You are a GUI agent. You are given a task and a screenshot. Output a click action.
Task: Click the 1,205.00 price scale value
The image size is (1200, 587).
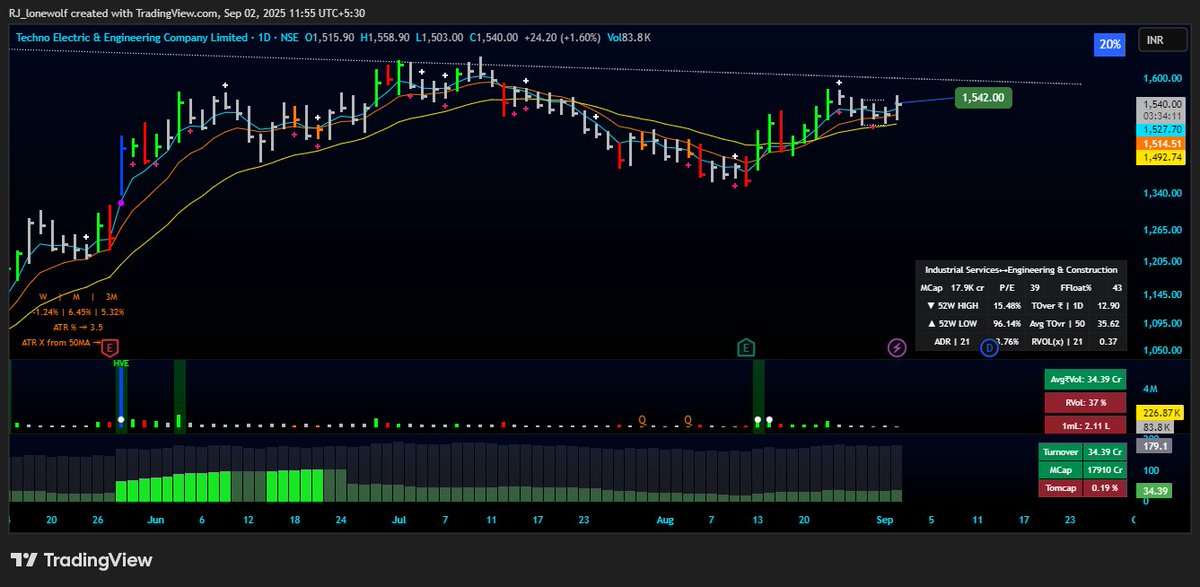[1162, 262]
